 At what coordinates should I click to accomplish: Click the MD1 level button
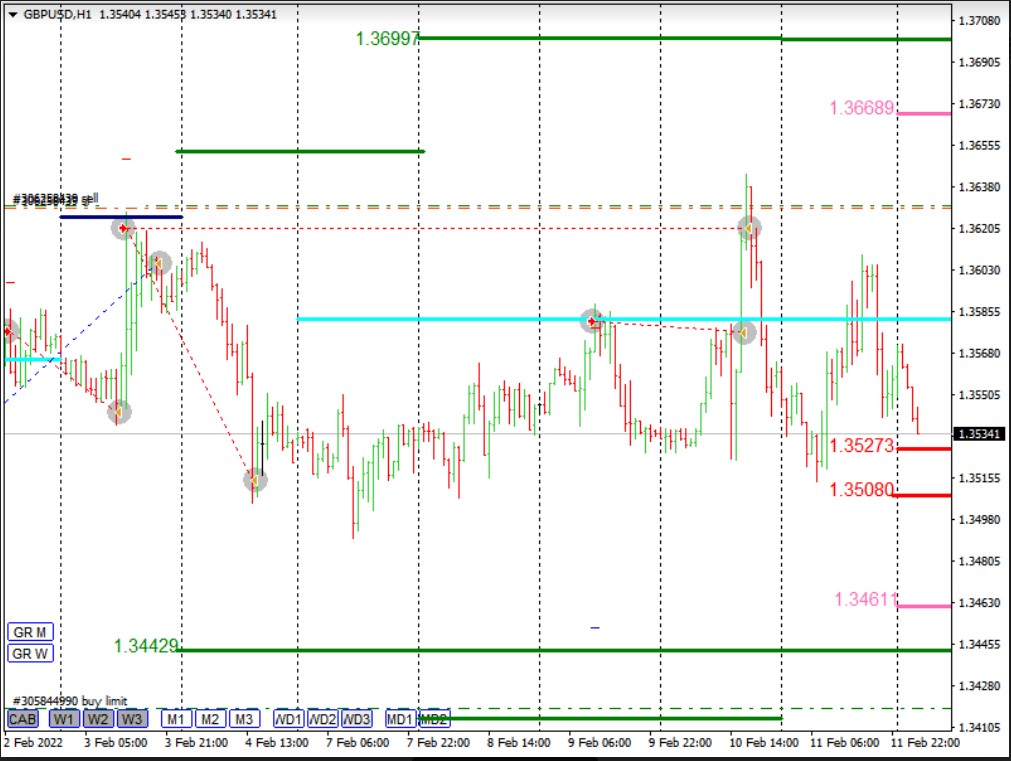pyautogui.click(x=399, y=719)
